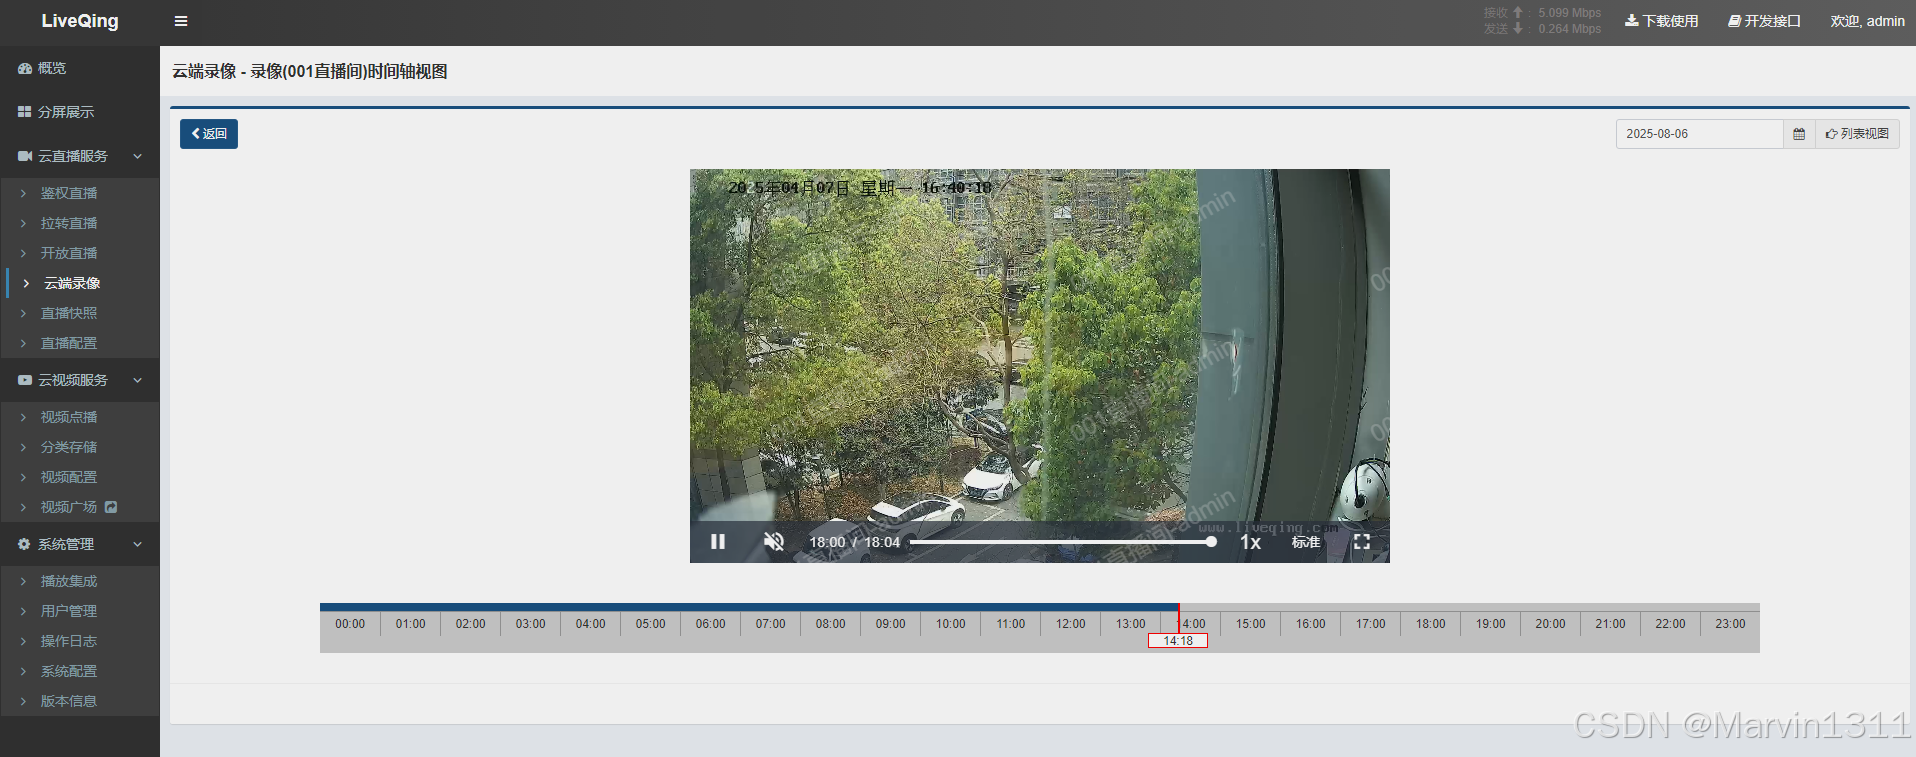Pause the video playback
The width and height of the screenshot is (1916, 757).
tap(718, 542)
